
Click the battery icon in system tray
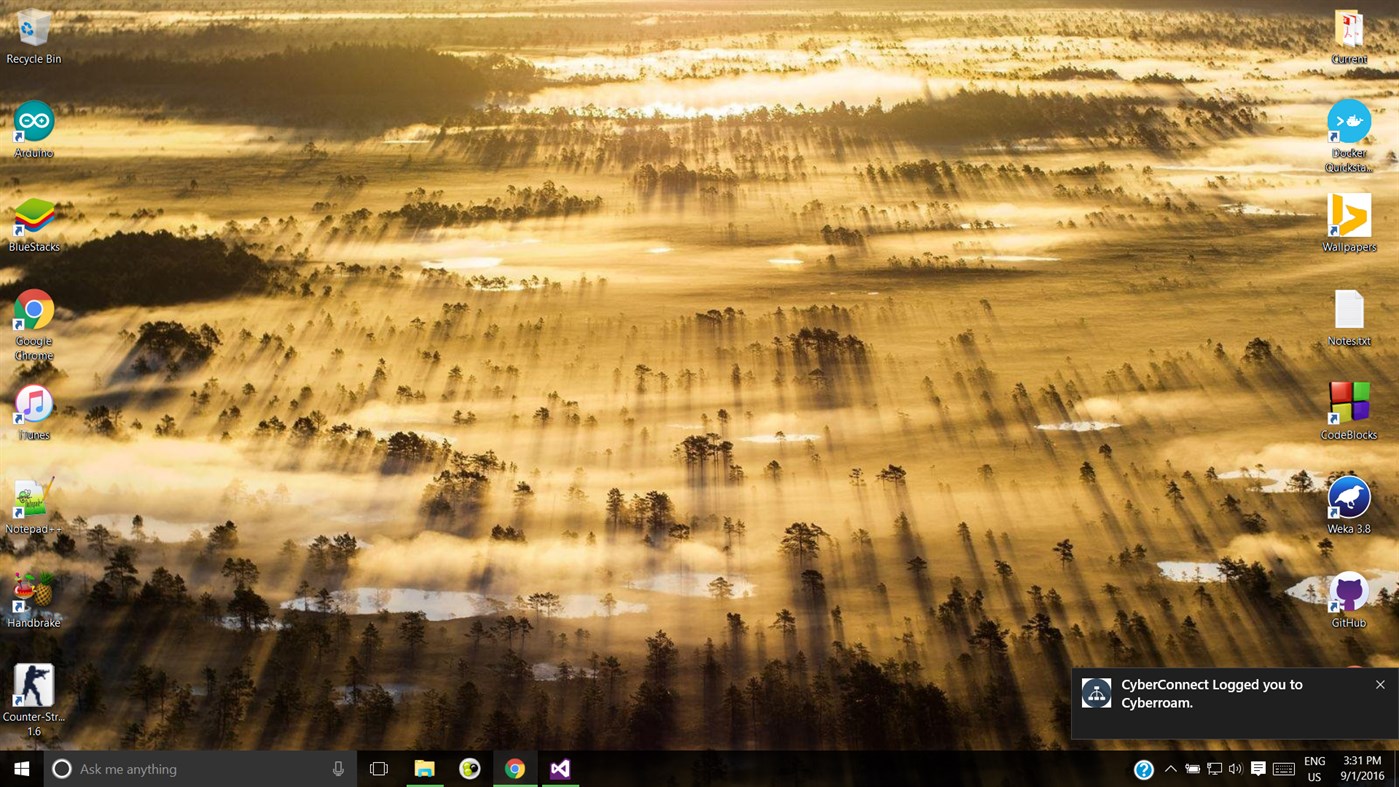(1193, 769)
